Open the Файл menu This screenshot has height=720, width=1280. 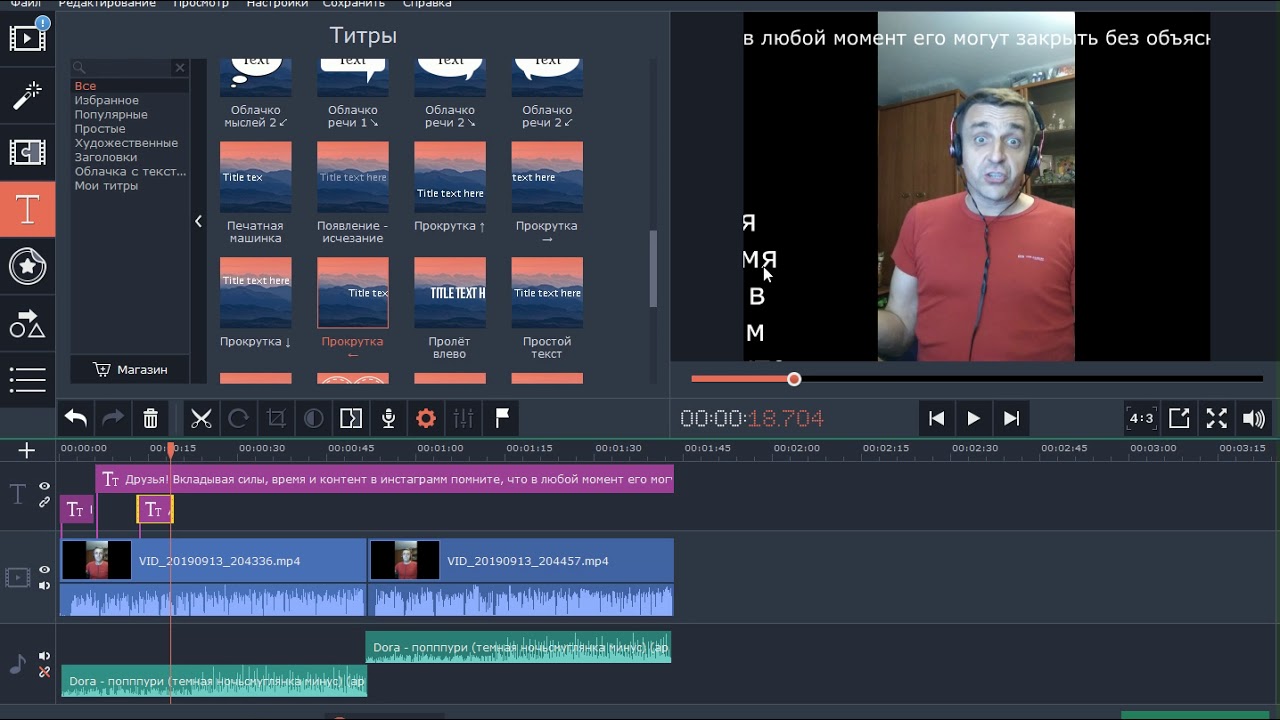(25, 4)
